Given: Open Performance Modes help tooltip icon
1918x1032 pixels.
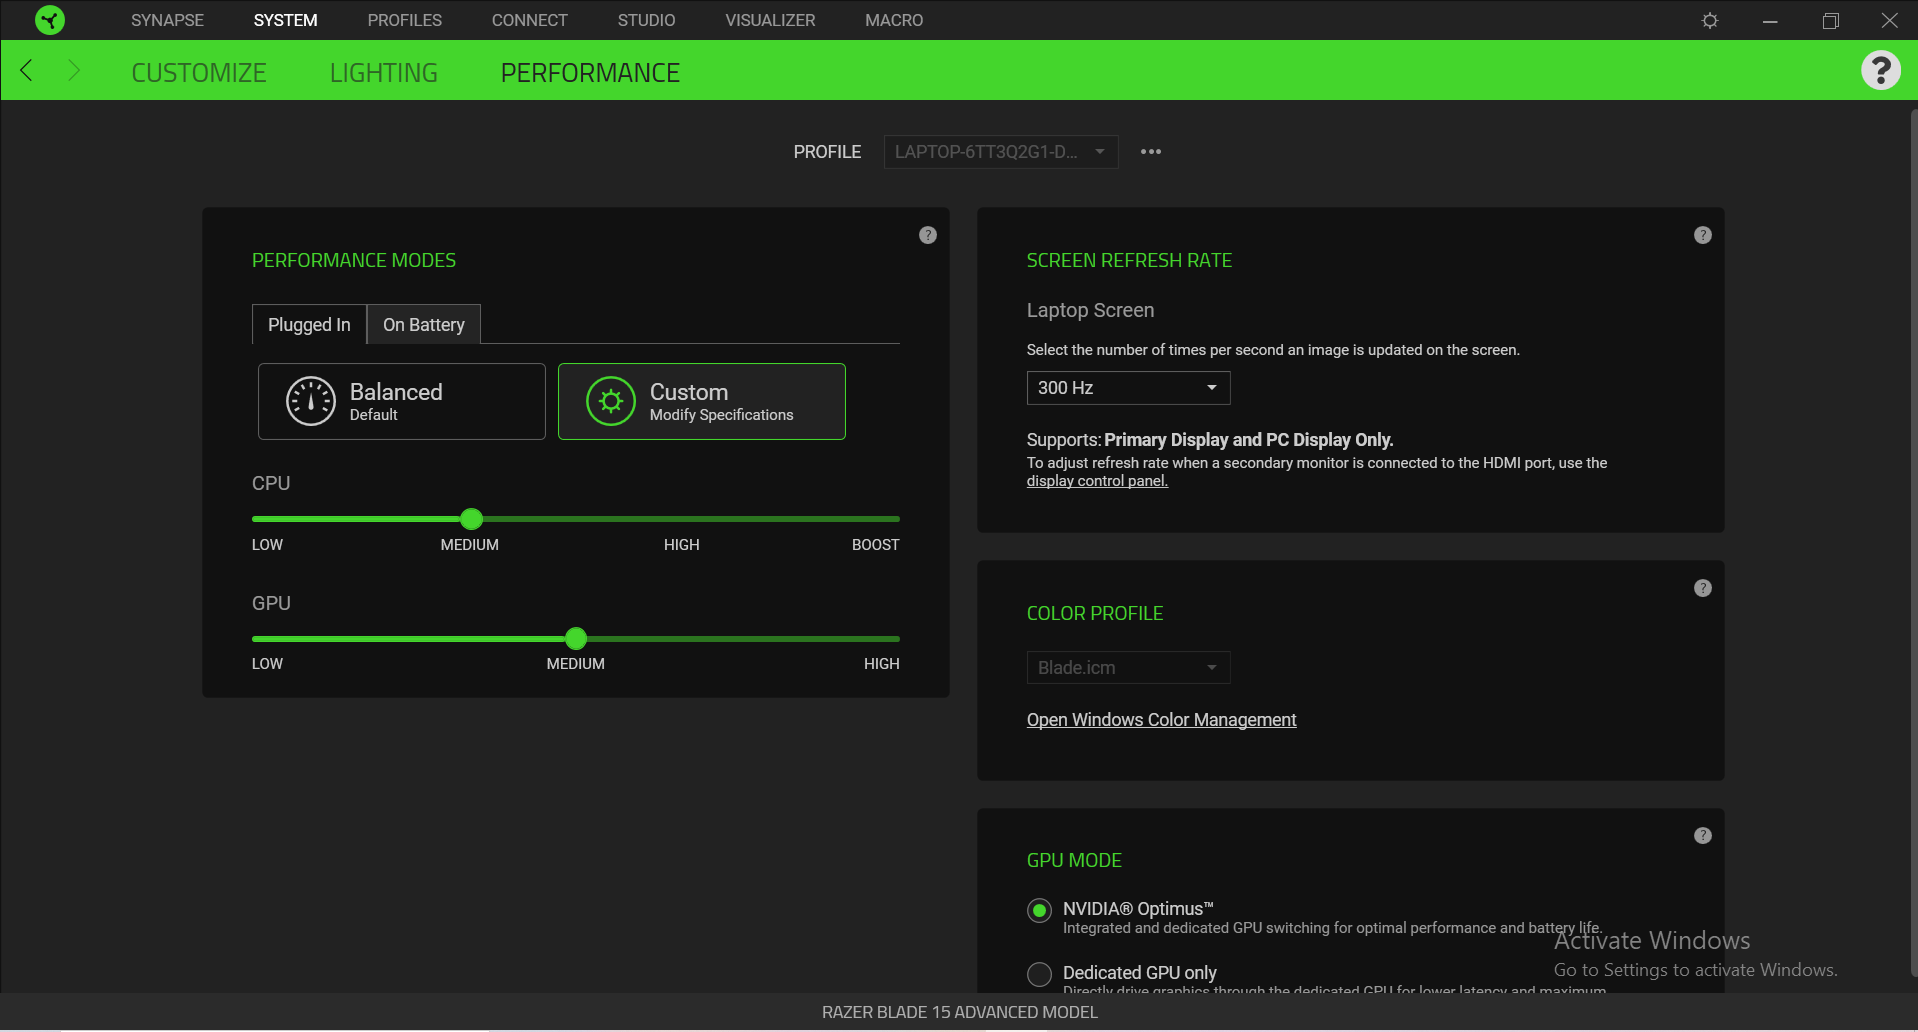Looking at the screenshot, I should (928, 235).
